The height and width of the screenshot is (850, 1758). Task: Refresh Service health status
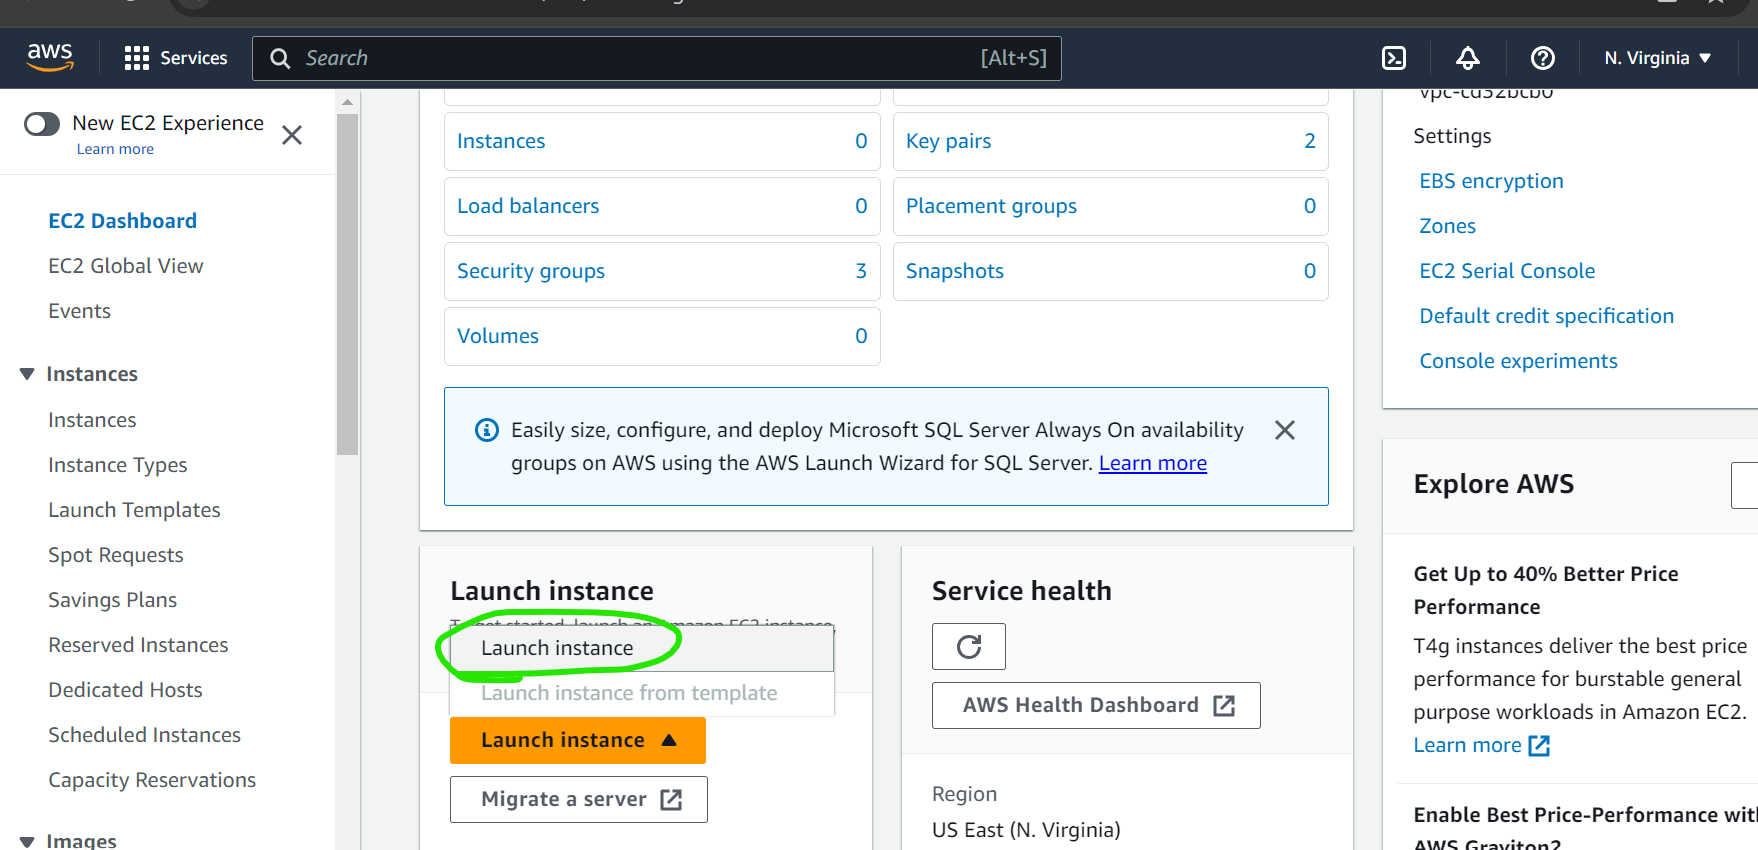[x=969, y=646]
